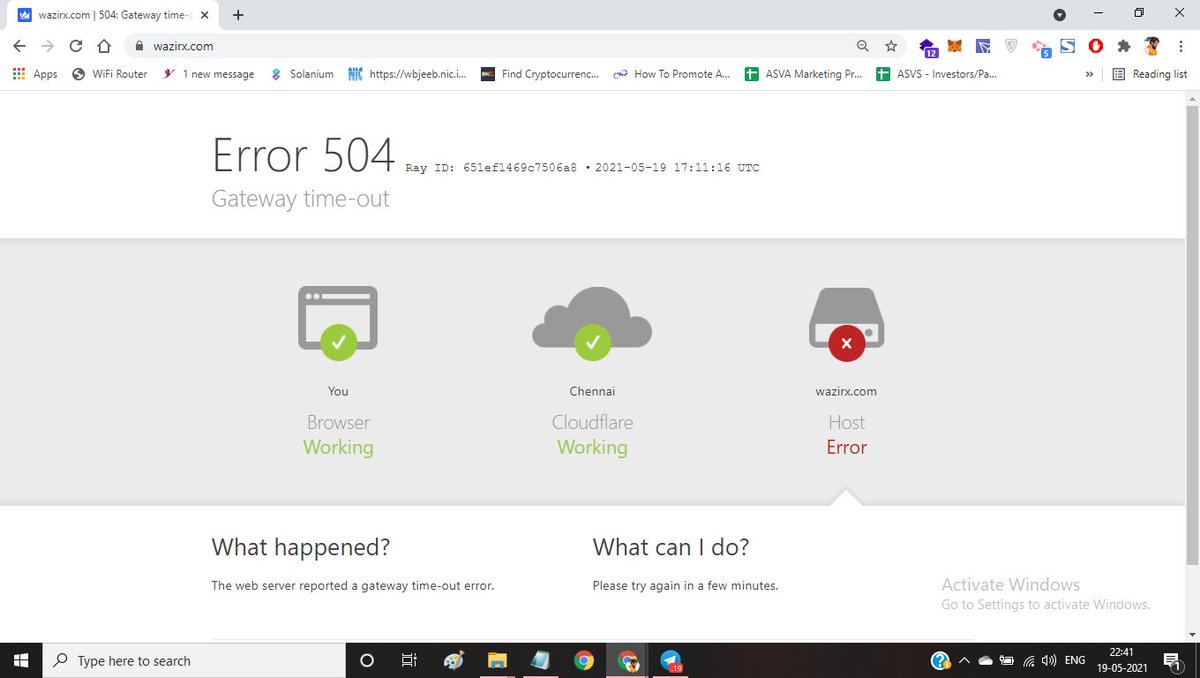Open the ASVS - Investors/Pa... bookmark
The image size is (1200, 678).
[936, 74]
